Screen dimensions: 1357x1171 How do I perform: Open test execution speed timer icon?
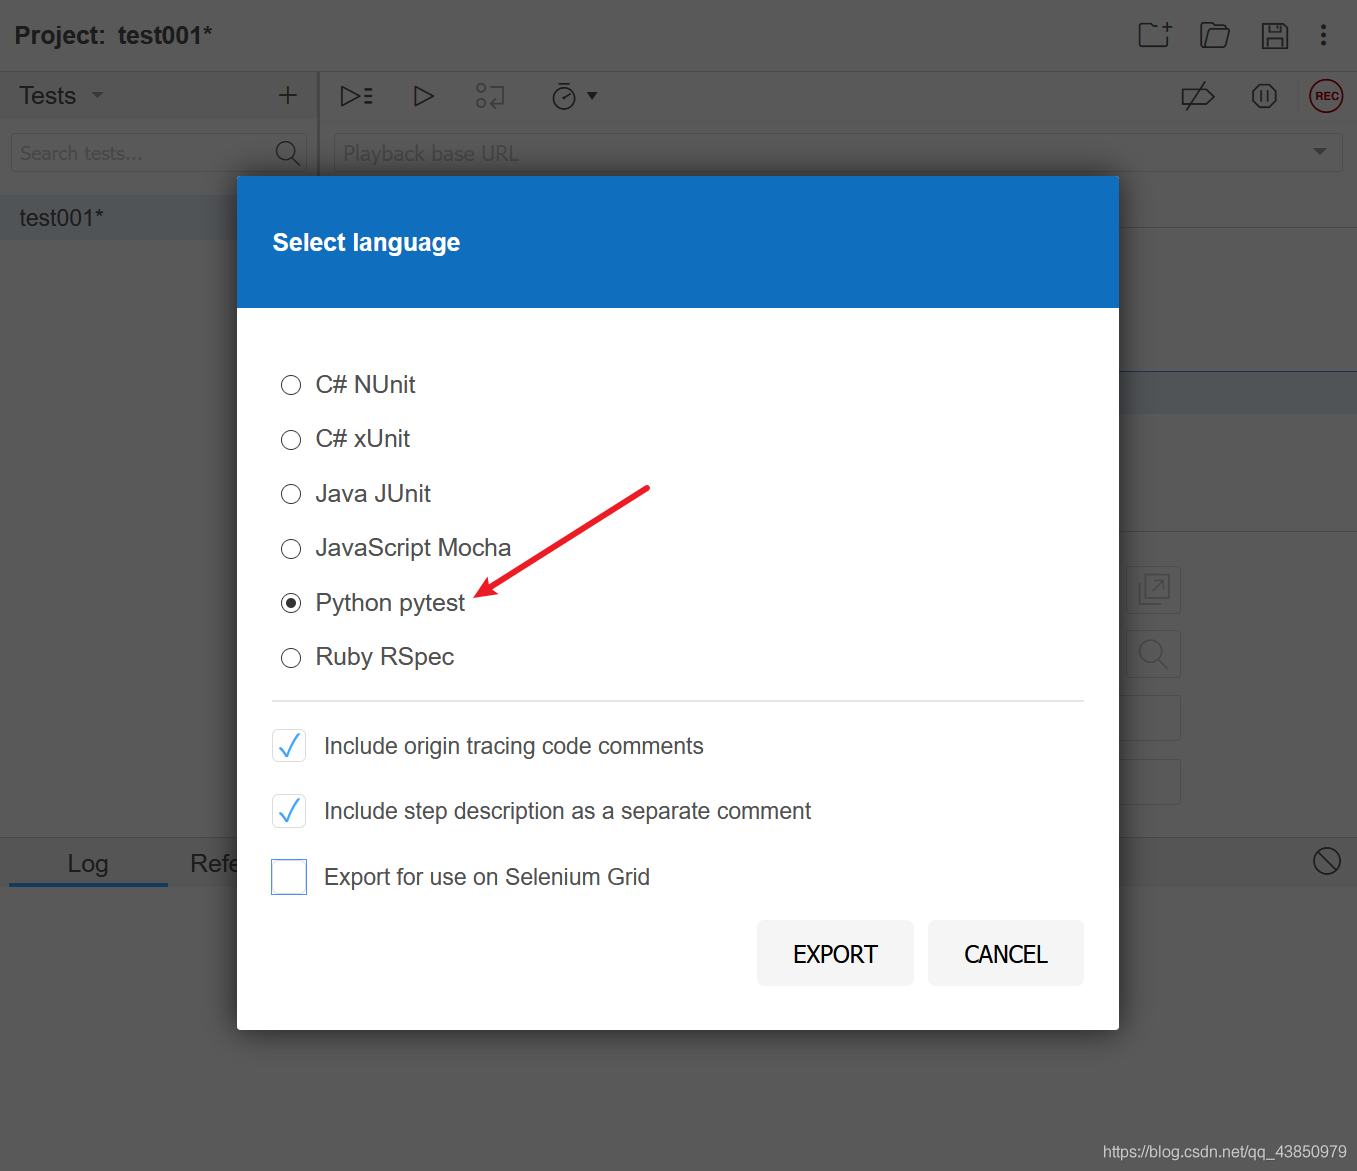click(x=564, y=96)
